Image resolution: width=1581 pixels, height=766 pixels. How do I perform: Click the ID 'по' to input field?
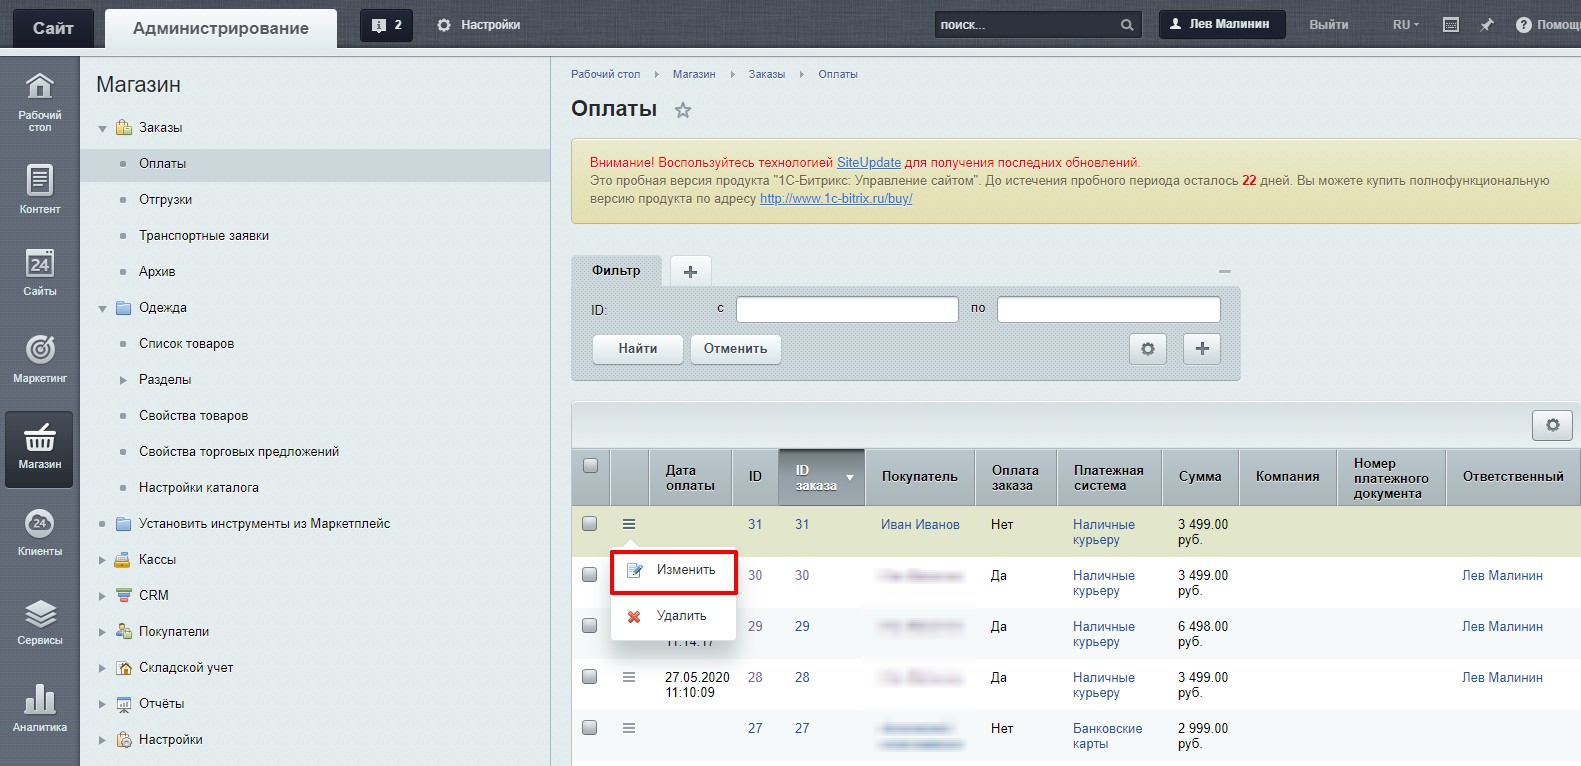1109,310
